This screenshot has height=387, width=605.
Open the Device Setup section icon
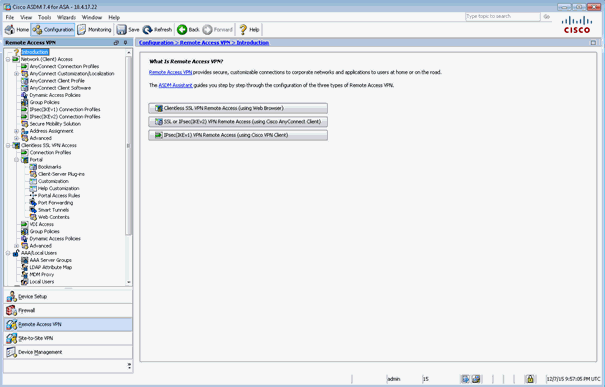[x=11, y=297]
